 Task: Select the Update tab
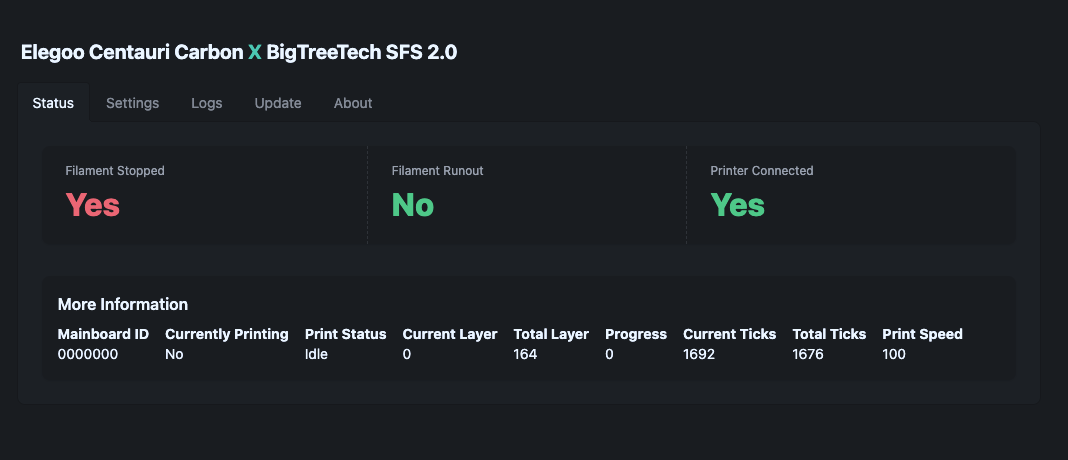tap(278, 103)
